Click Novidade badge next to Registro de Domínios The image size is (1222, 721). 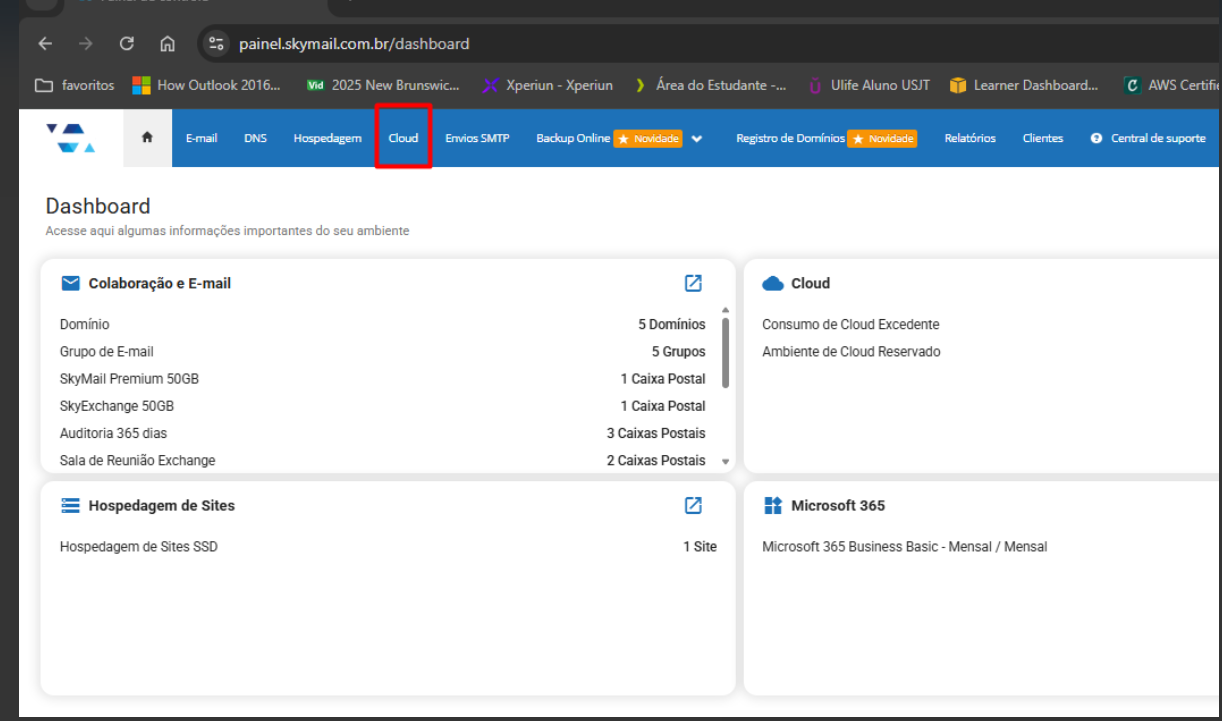882,139
